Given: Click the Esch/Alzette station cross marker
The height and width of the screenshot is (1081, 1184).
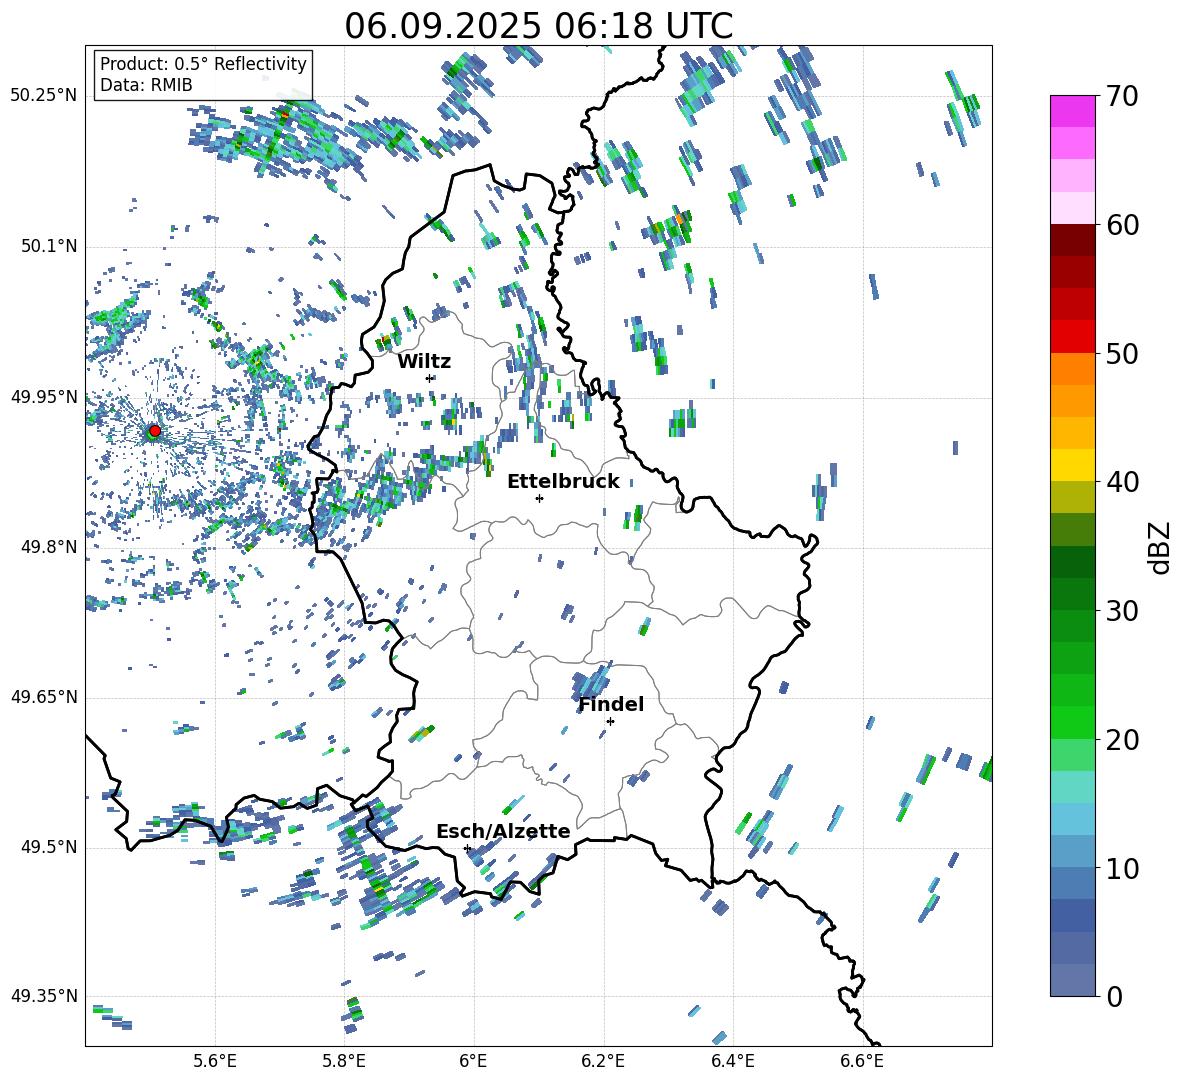Looking at the screenshot, I should [467, 848].
